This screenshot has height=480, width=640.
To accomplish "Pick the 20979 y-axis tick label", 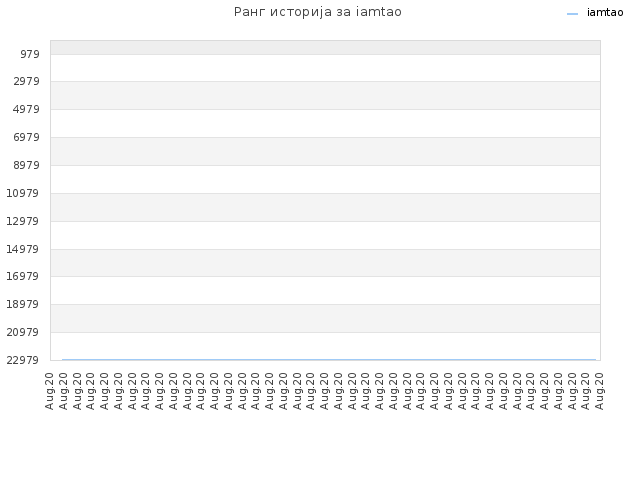I will tap(22, 332).
